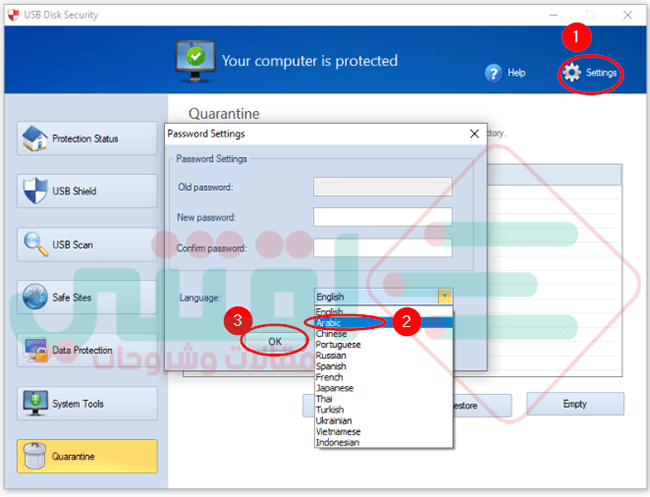Open the Safe Sites section
Image resolution: width=650 pixels, height=497 pixels.
(87, 297)
